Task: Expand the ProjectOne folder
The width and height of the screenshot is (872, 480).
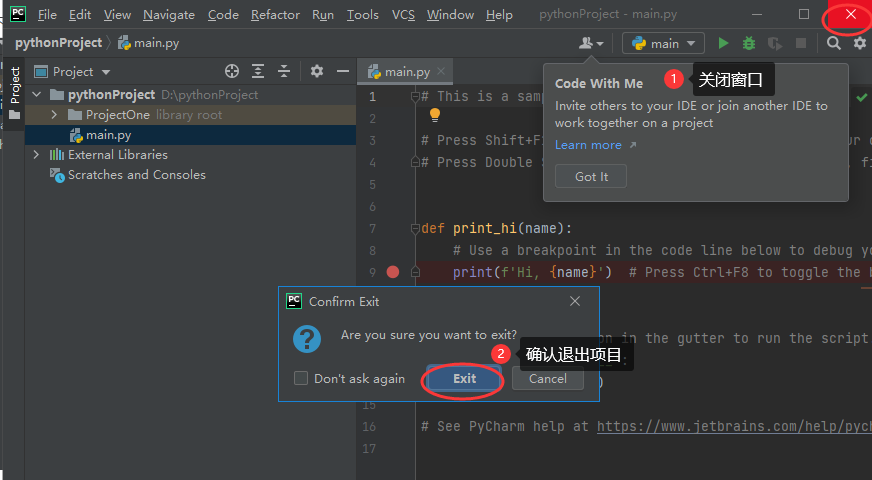Action: tap(54, 115)
